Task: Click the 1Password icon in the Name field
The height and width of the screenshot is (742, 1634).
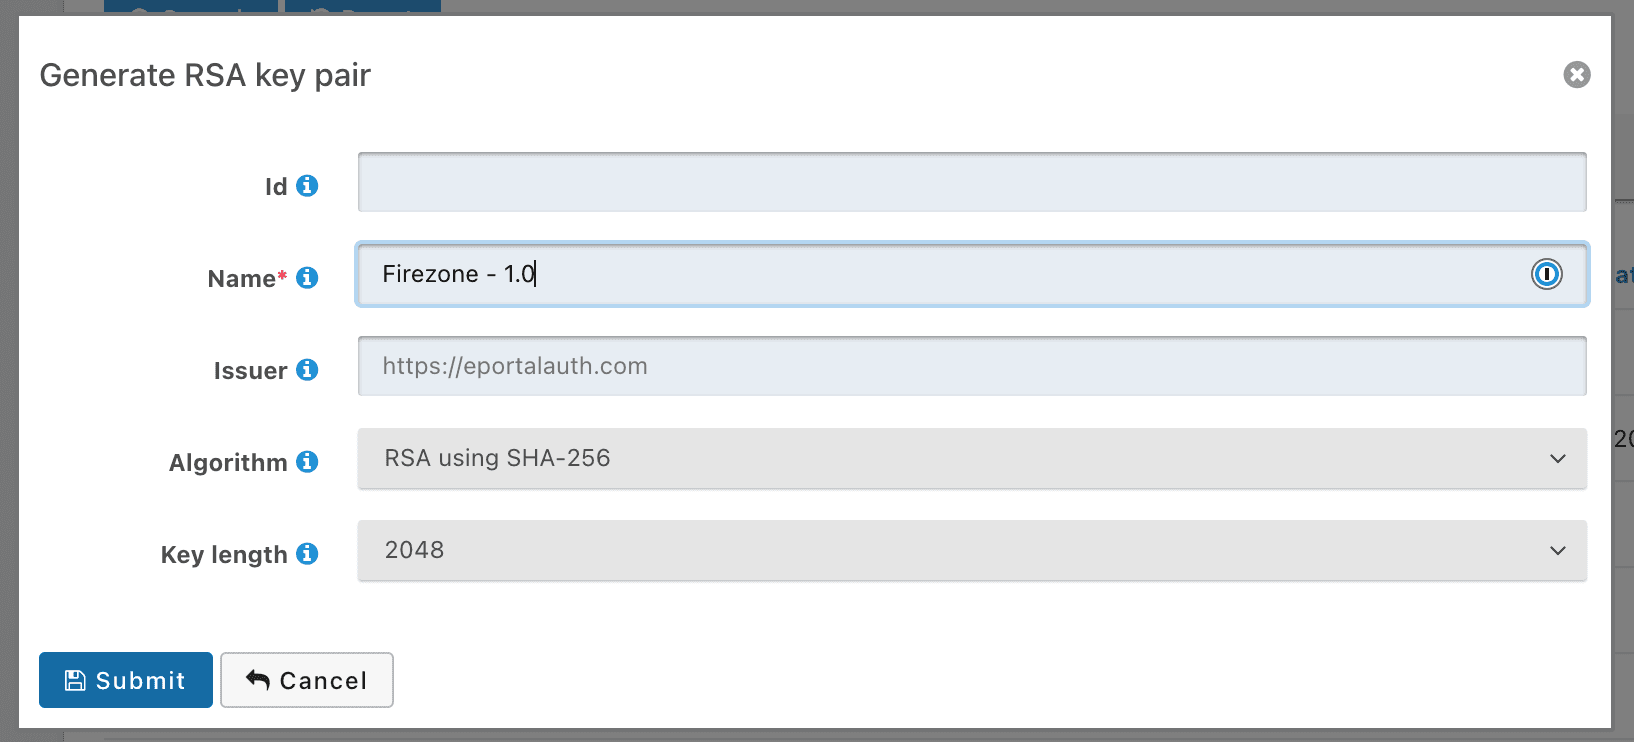Action: click(1546, 274)
